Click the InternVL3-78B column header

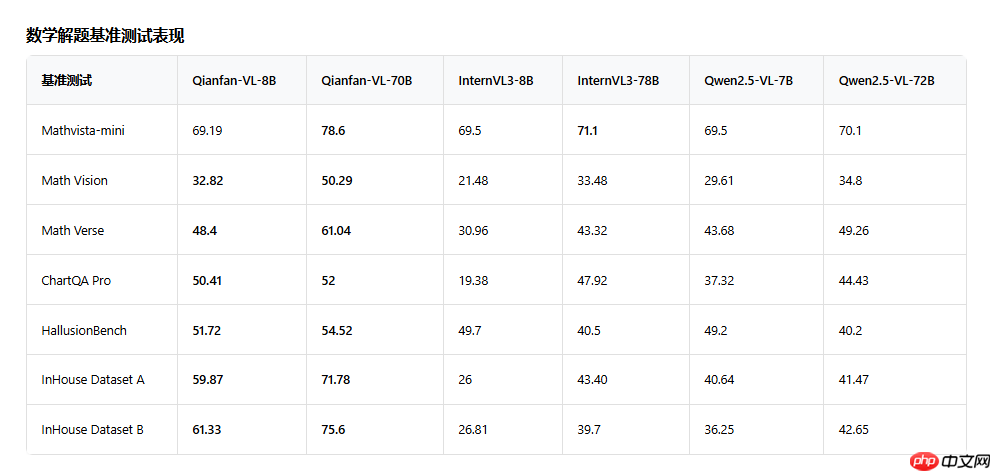(x=618, y=80)
